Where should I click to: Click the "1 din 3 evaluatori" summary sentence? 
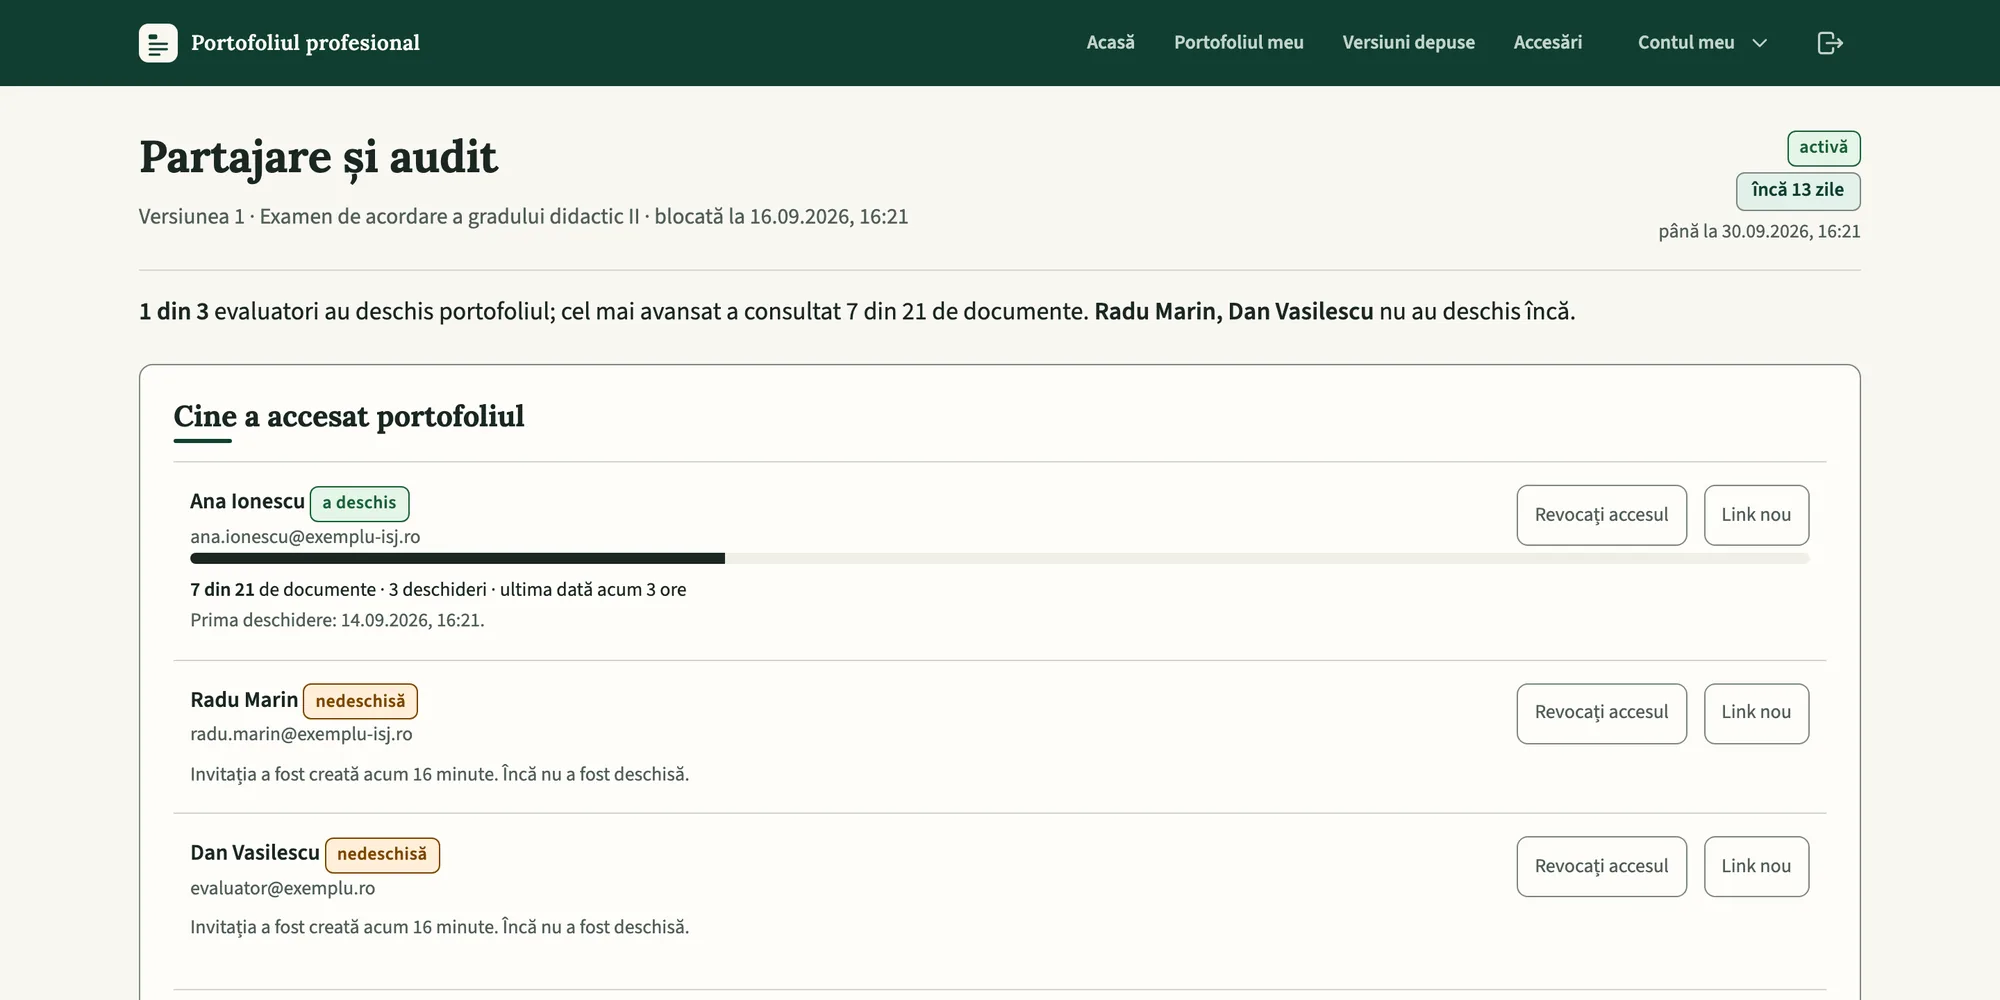point(857,312)
